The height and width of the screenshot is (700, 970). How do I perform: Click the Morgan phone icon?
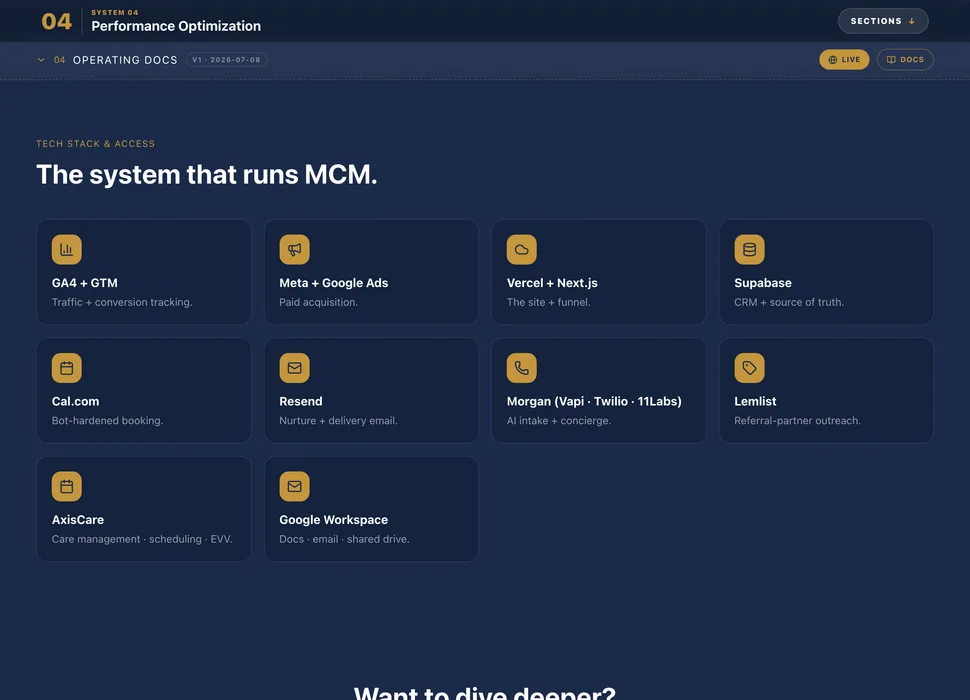[x=521, y=368]
